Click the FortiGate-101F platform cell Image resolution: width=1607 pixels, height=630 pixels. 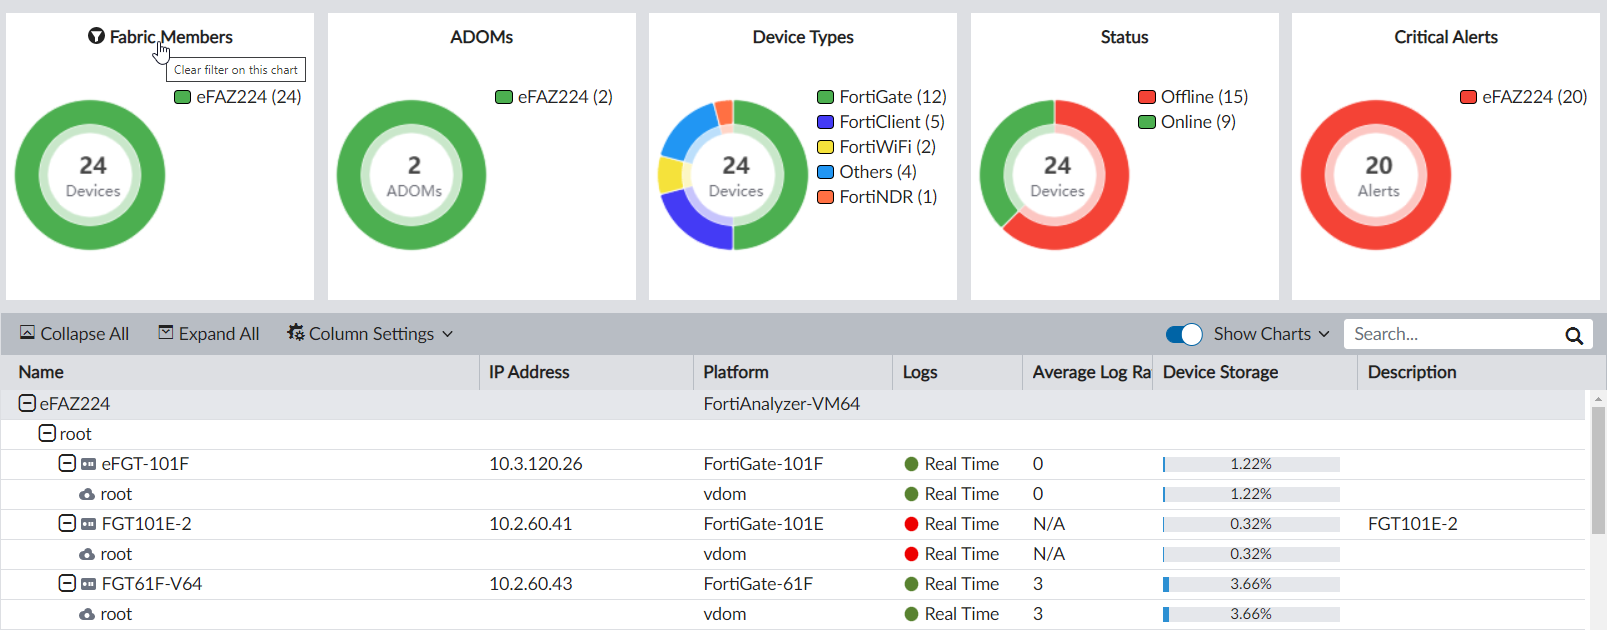click(763, 464)
